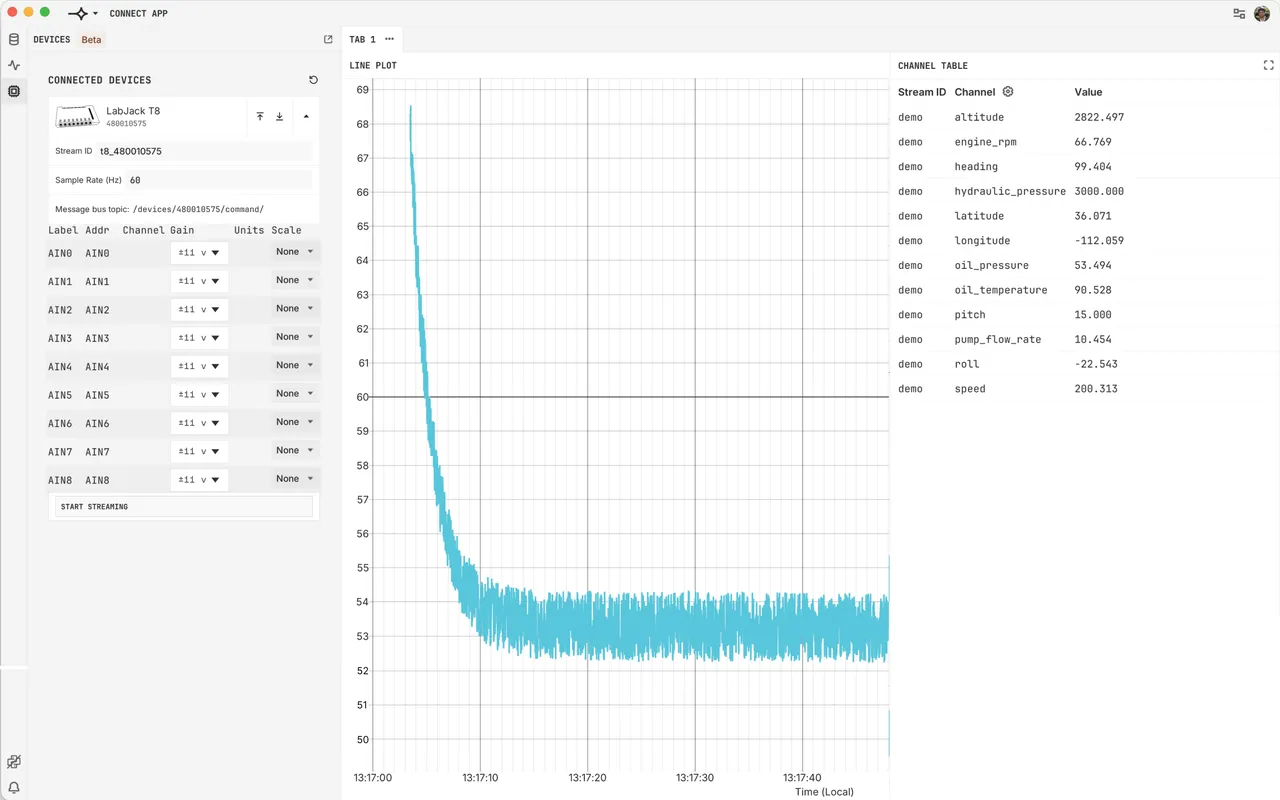The width and height of the screenshot is (1280, 800).
Task: Open the AIN1 gain dropdown
Action: tap(199, 281)
